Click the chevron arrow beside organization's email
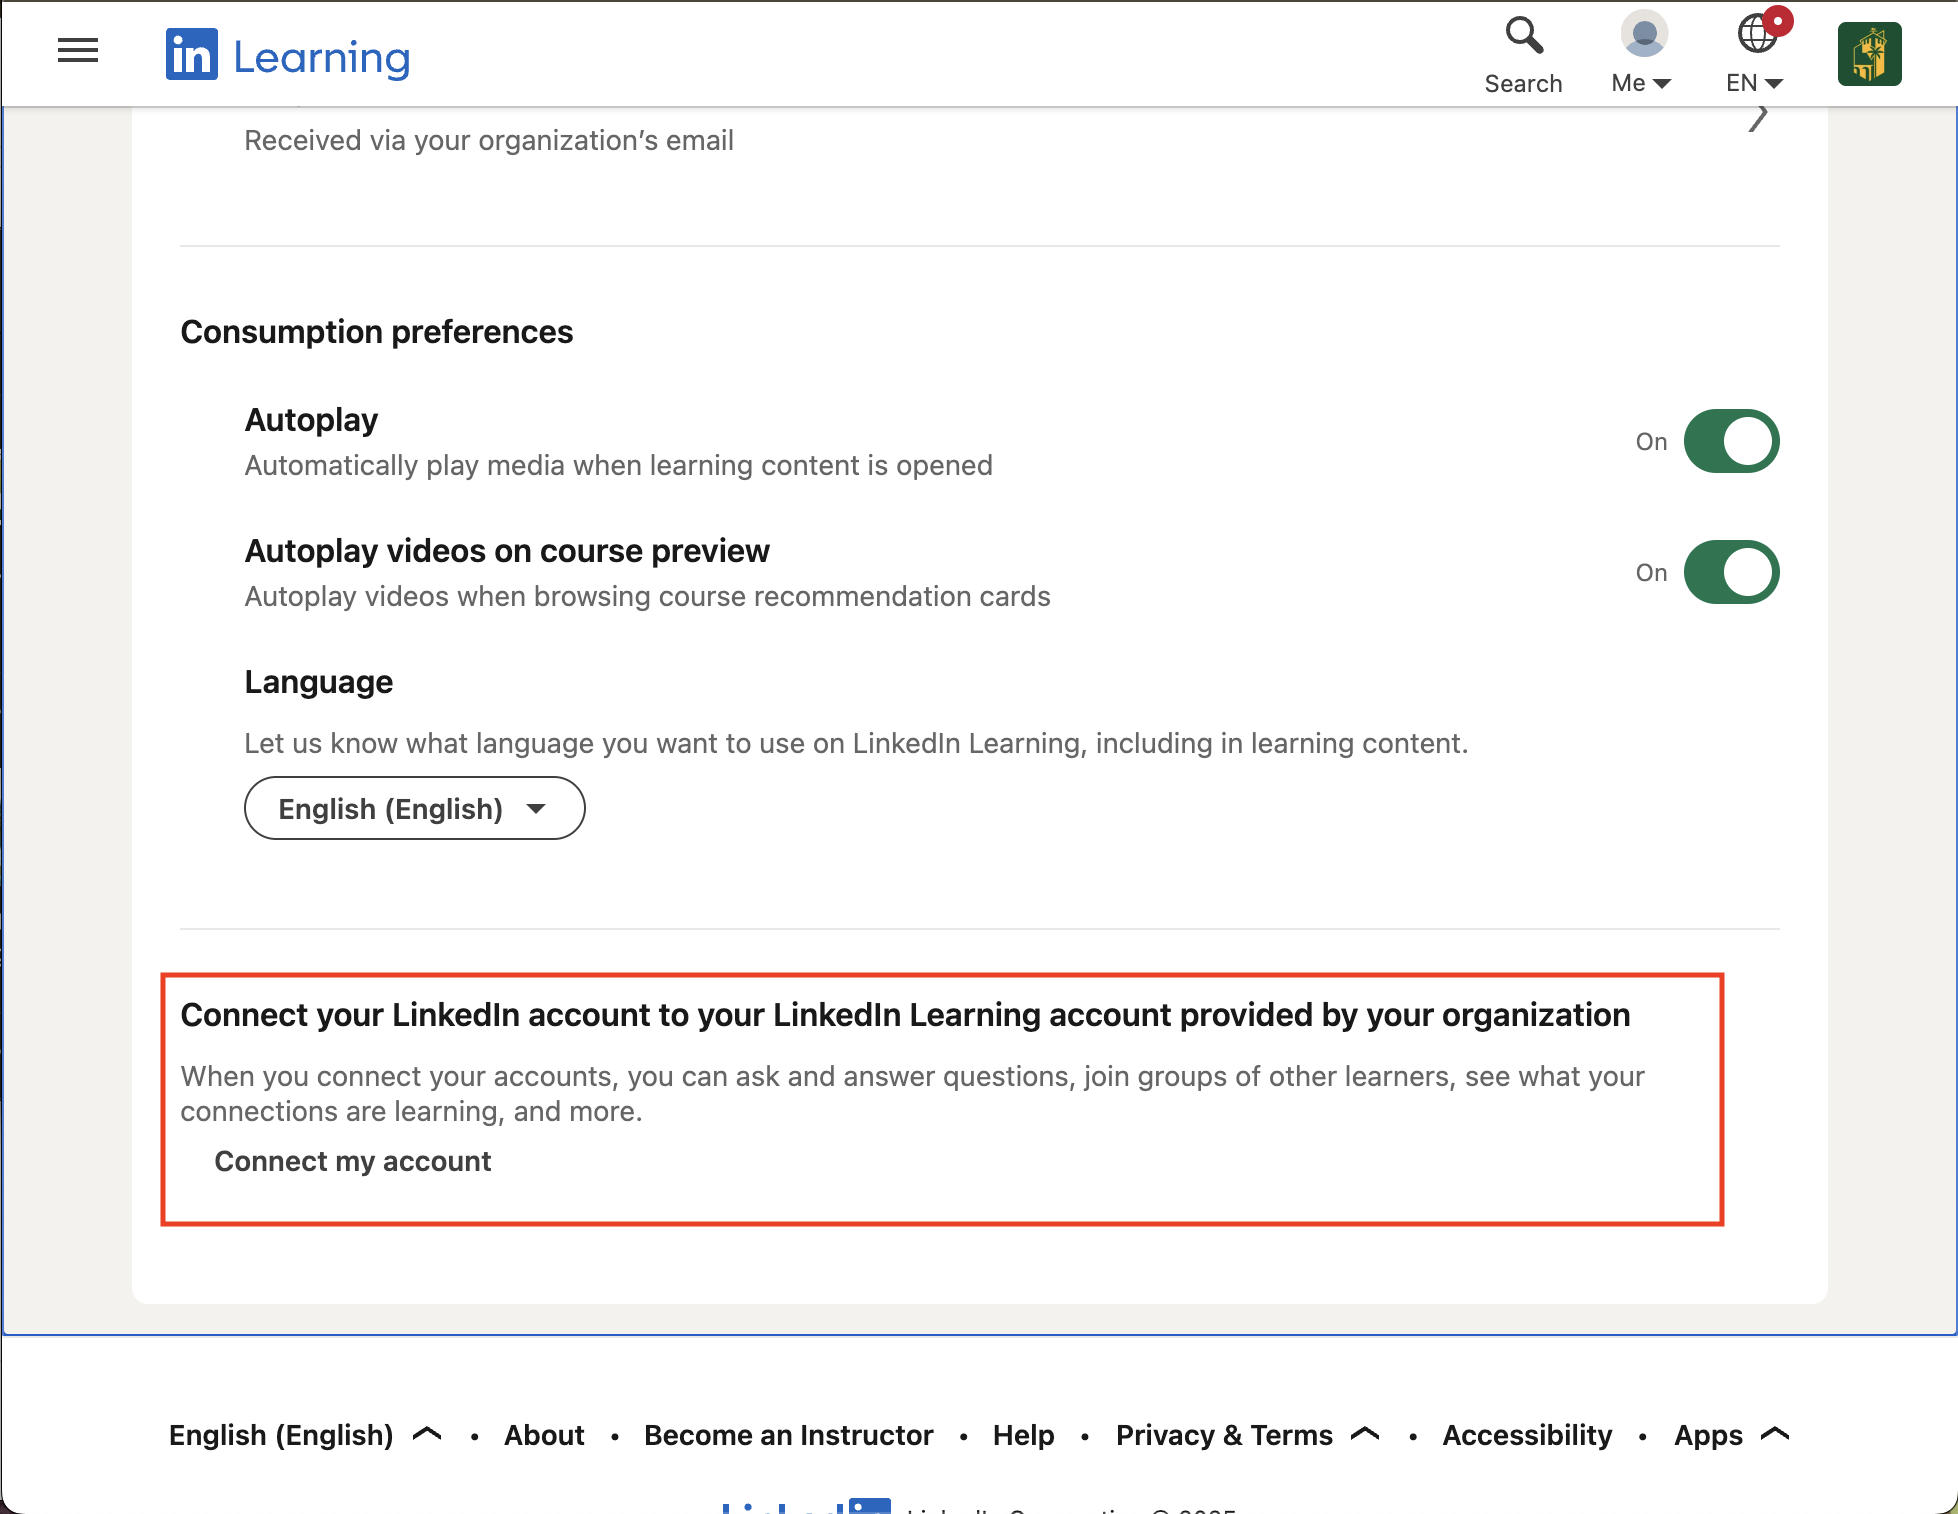1958x1514 pixels. click(x=1758, y=119)
